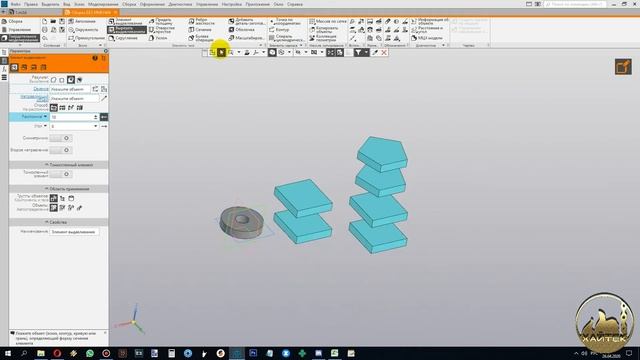Choose Точка по координатам tool

[286, 21]
